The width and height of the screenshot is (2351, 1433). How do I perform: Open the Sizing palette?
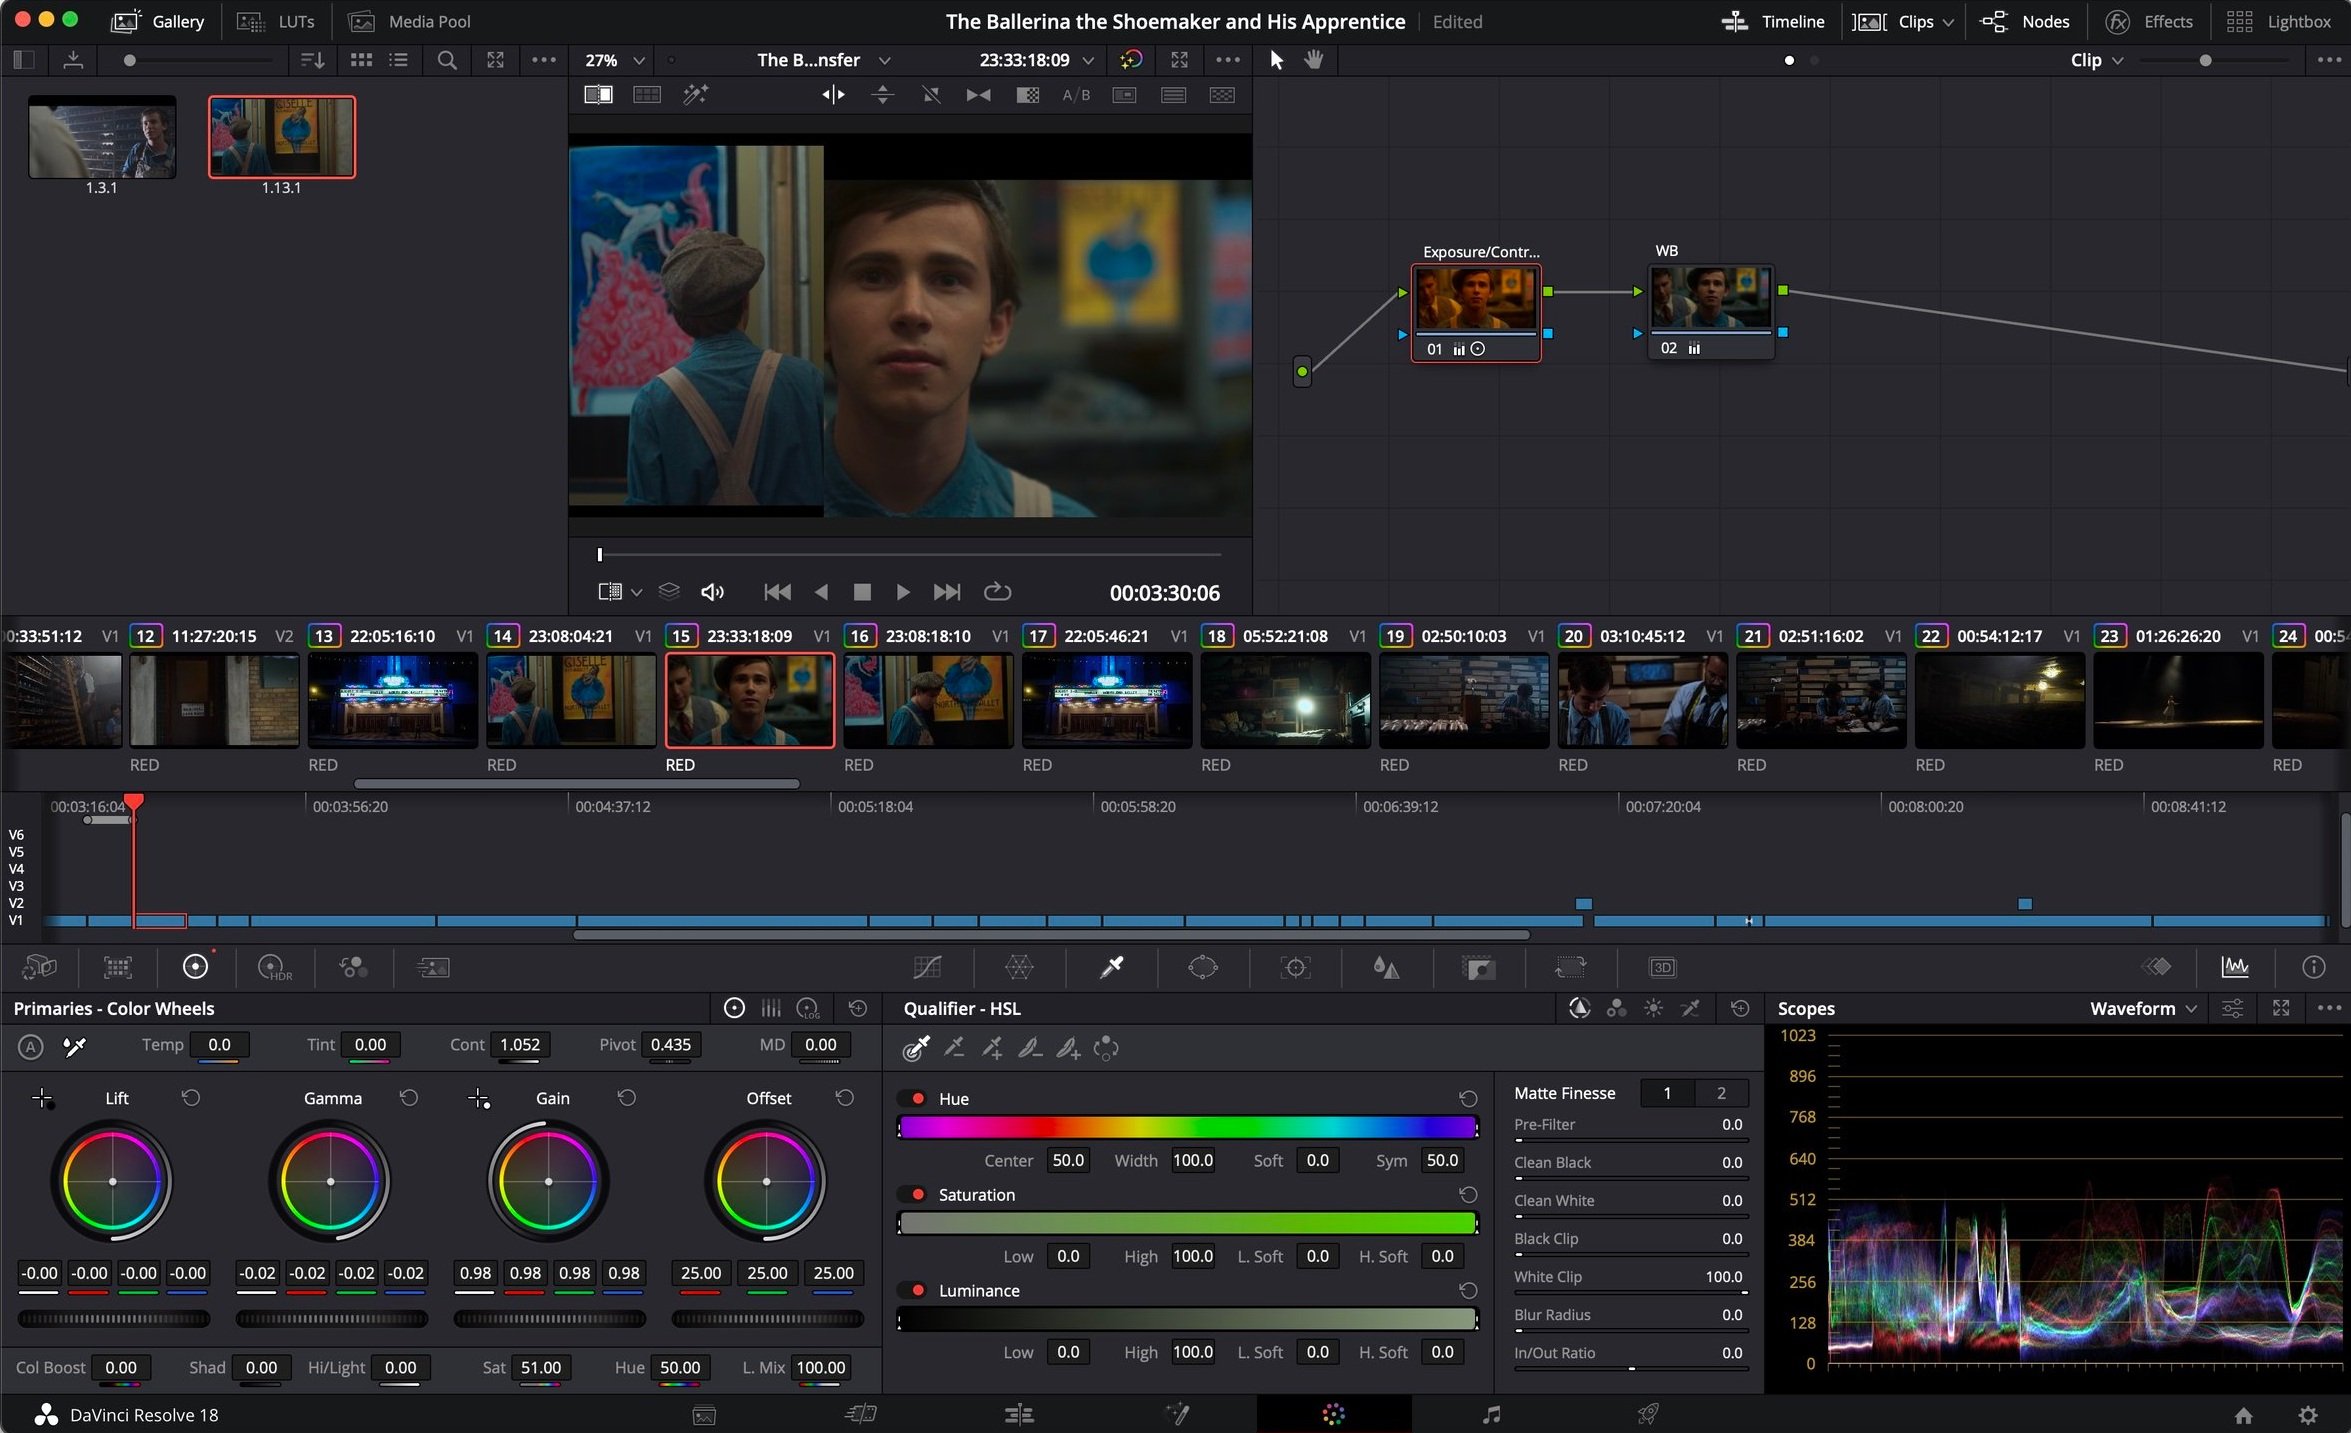(1570, 967)
